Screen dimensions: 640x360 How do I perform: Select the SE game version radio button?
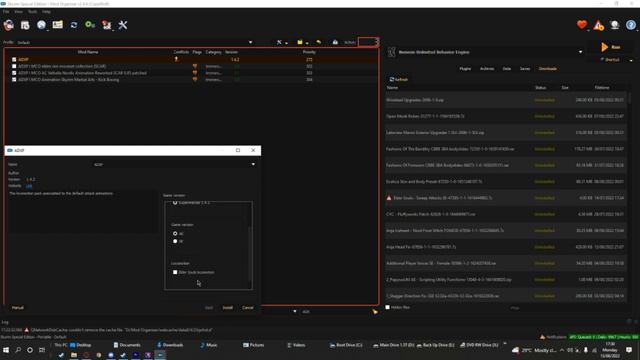(175, 241)
